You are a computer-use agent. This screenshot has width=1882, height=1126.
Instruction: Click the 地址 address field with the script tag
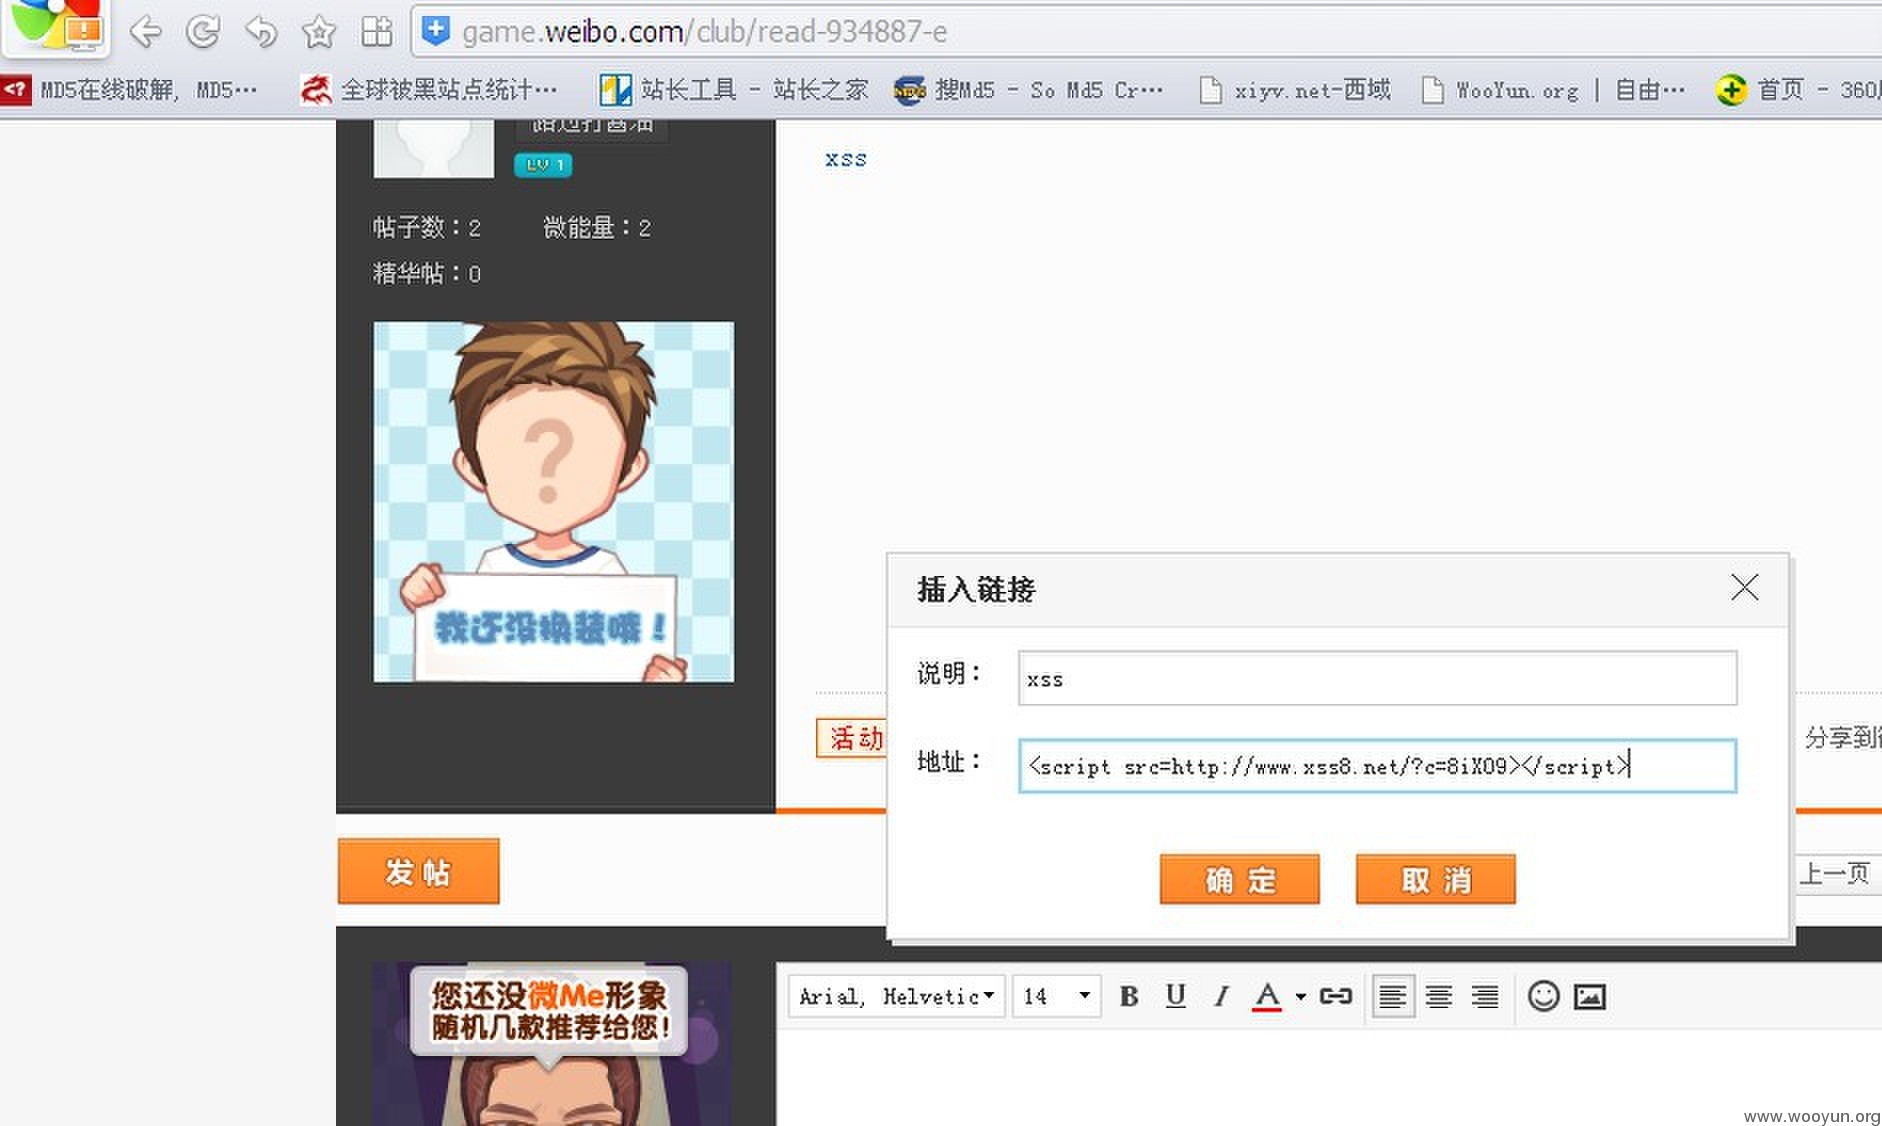pyautogui.click(x=1377, y=766)
